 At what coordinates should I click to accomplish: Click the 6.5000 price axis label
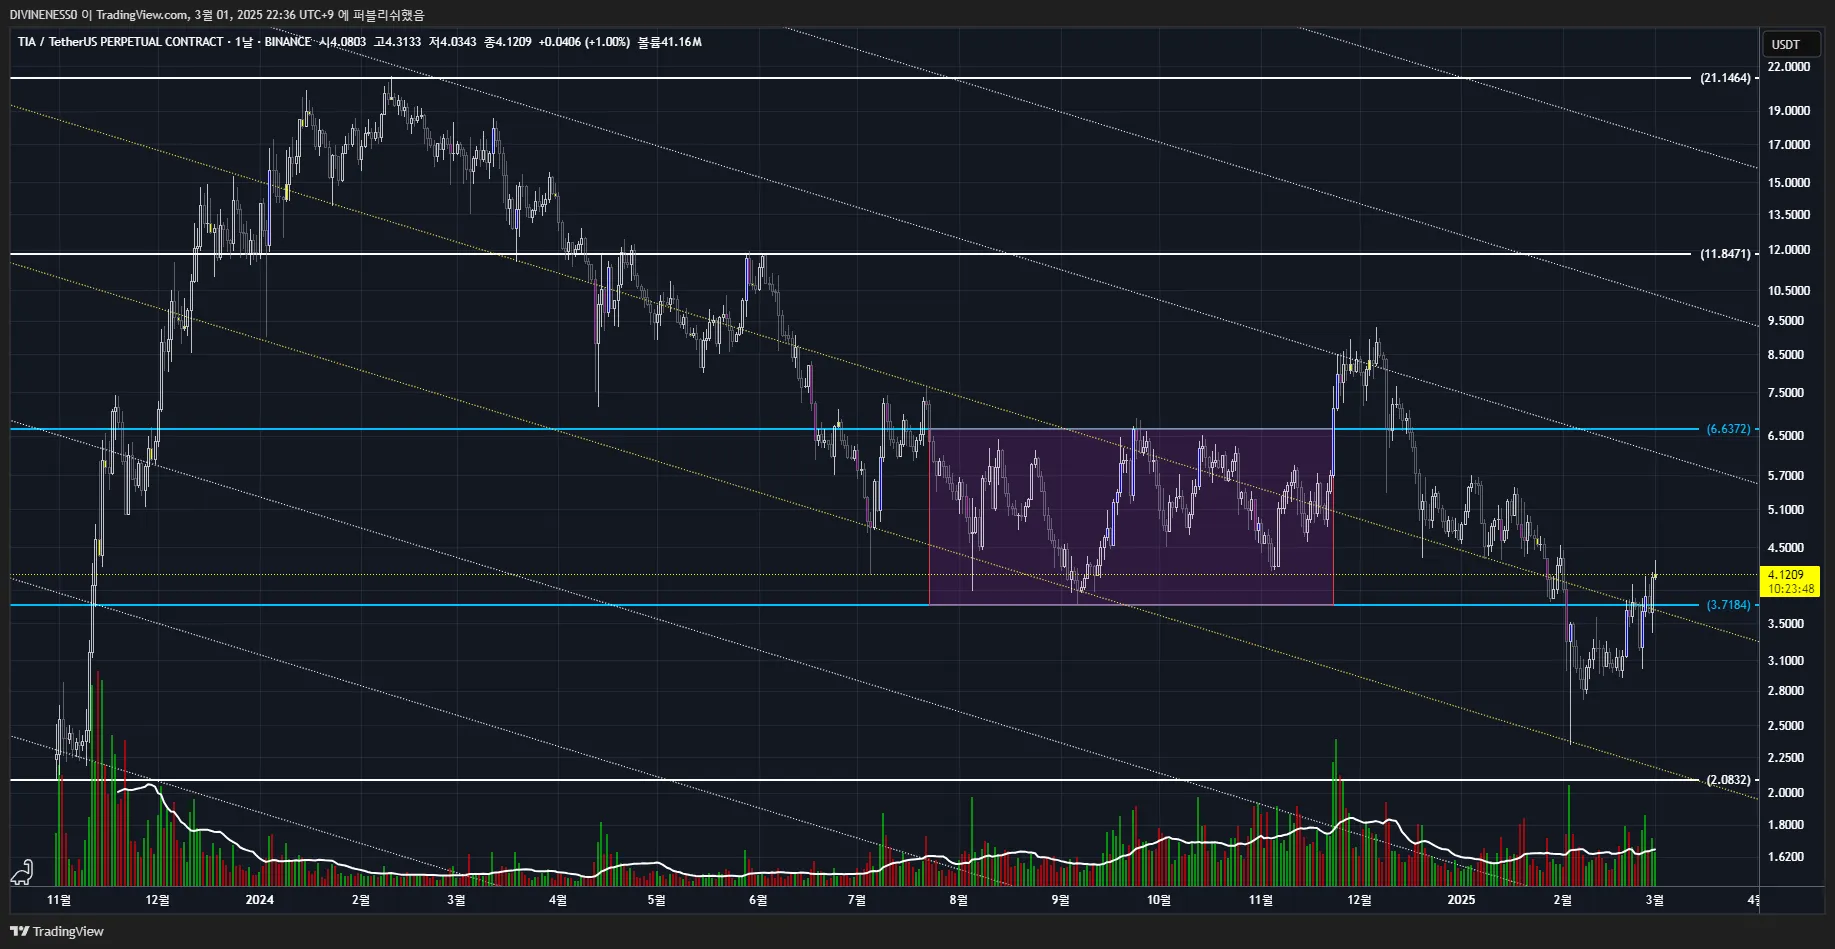(1786, 436)
